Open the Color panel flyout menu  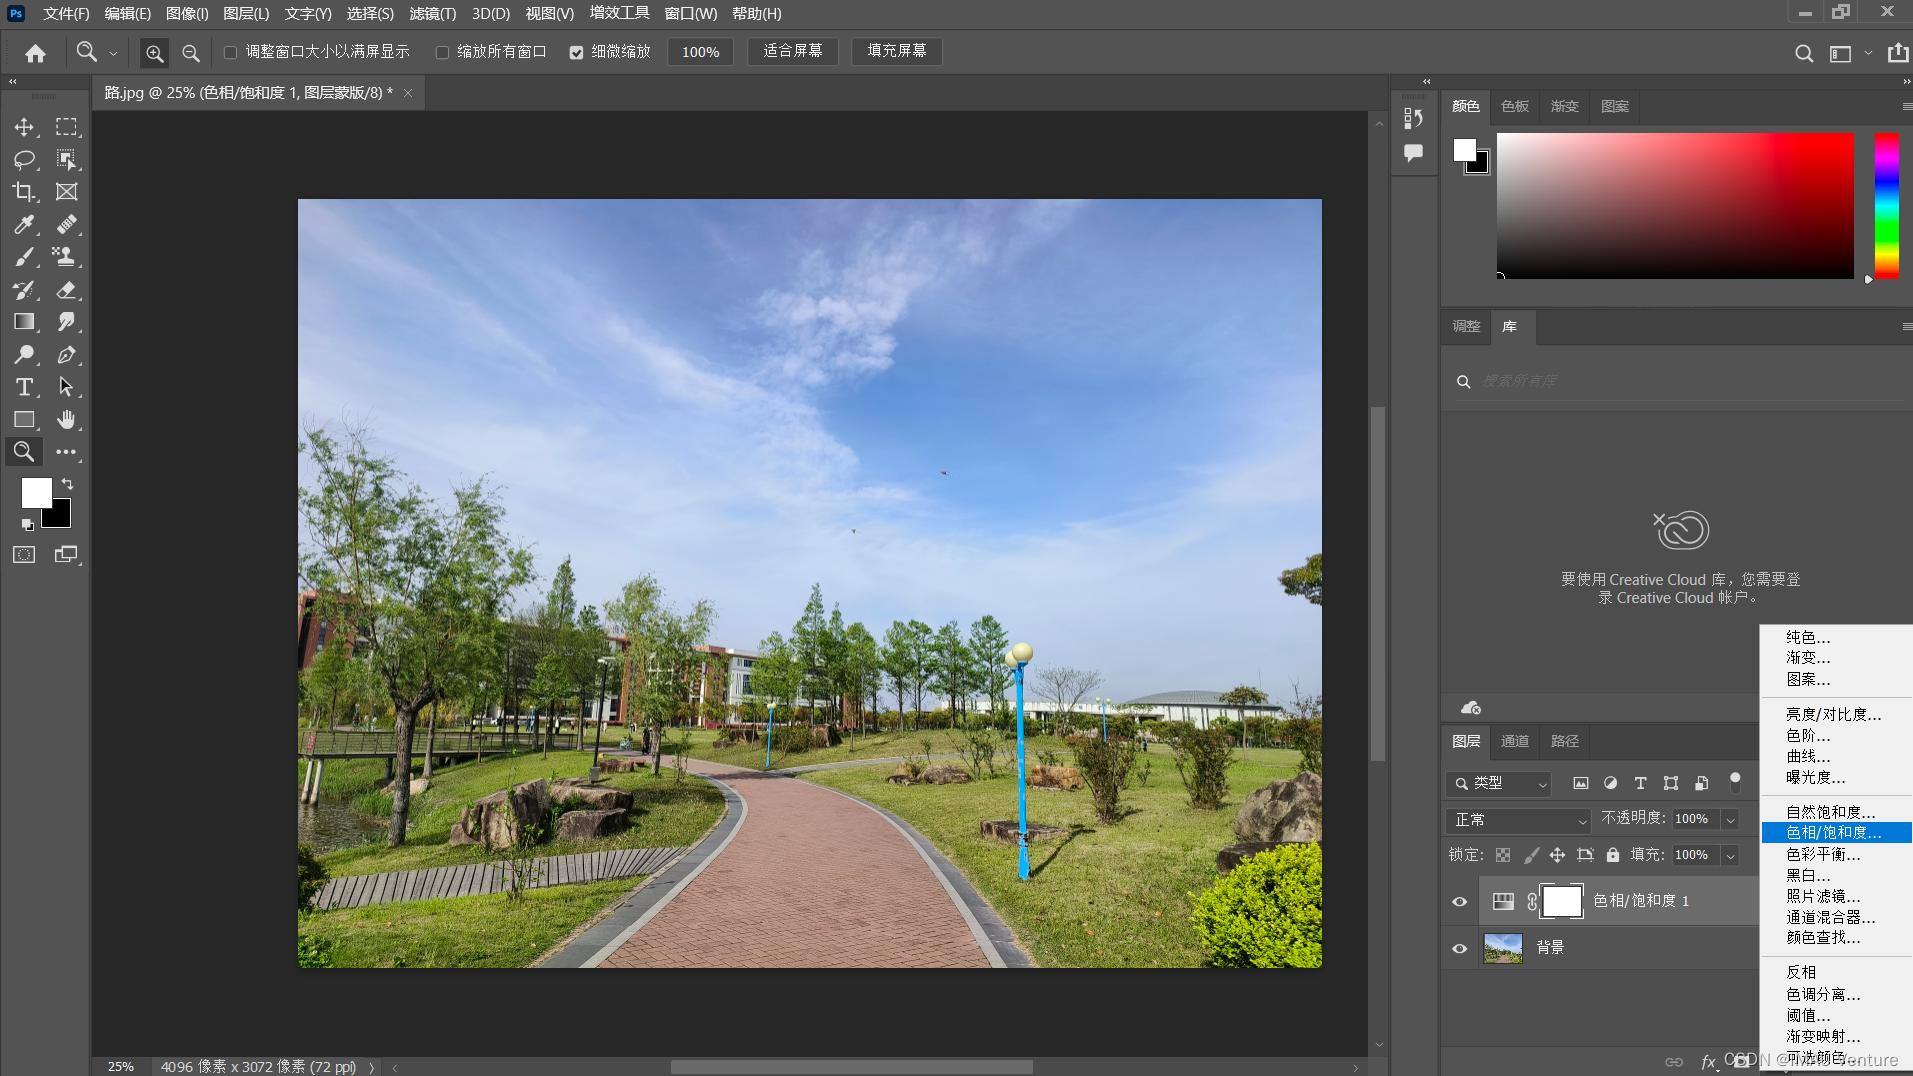click(1906, 106)
